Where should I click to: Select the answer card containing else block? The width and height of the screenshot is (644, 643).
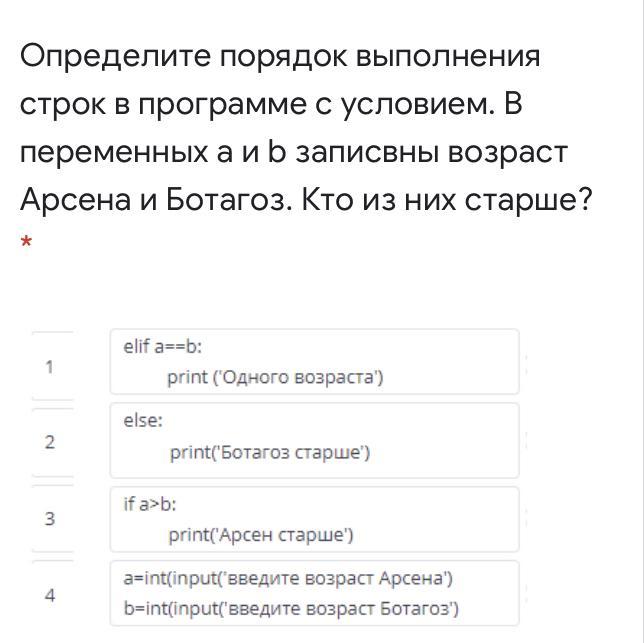(x=315, y=441)
